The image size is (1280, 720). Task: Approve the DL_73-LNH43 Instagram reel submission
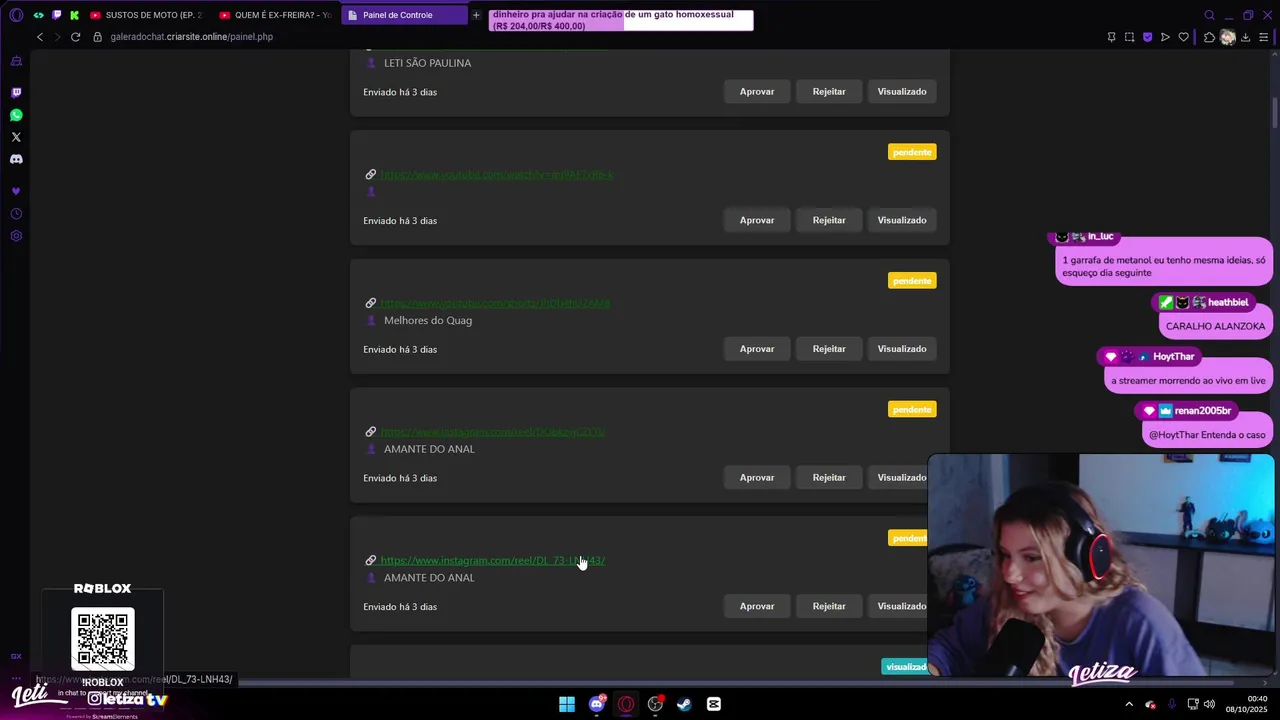[x=757, y=606]
